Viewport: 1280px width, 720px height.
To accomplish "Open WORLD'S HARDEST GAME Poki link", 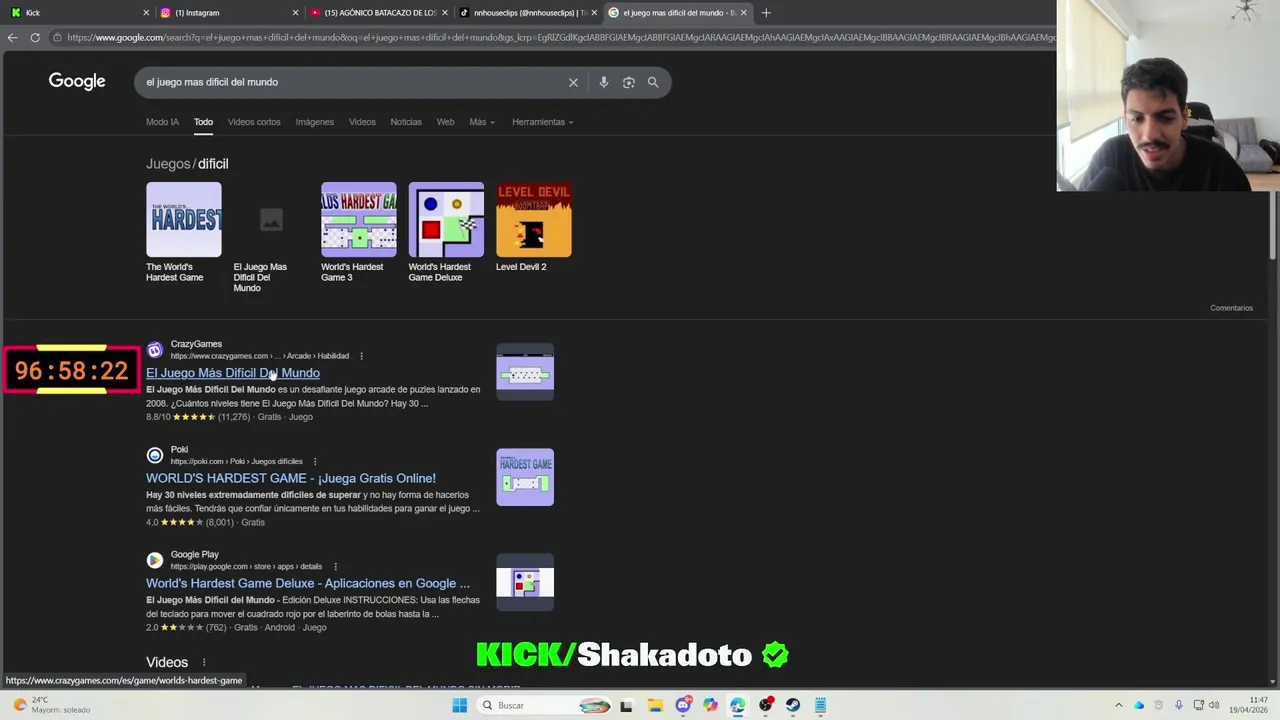I will [x=291, y=478].
